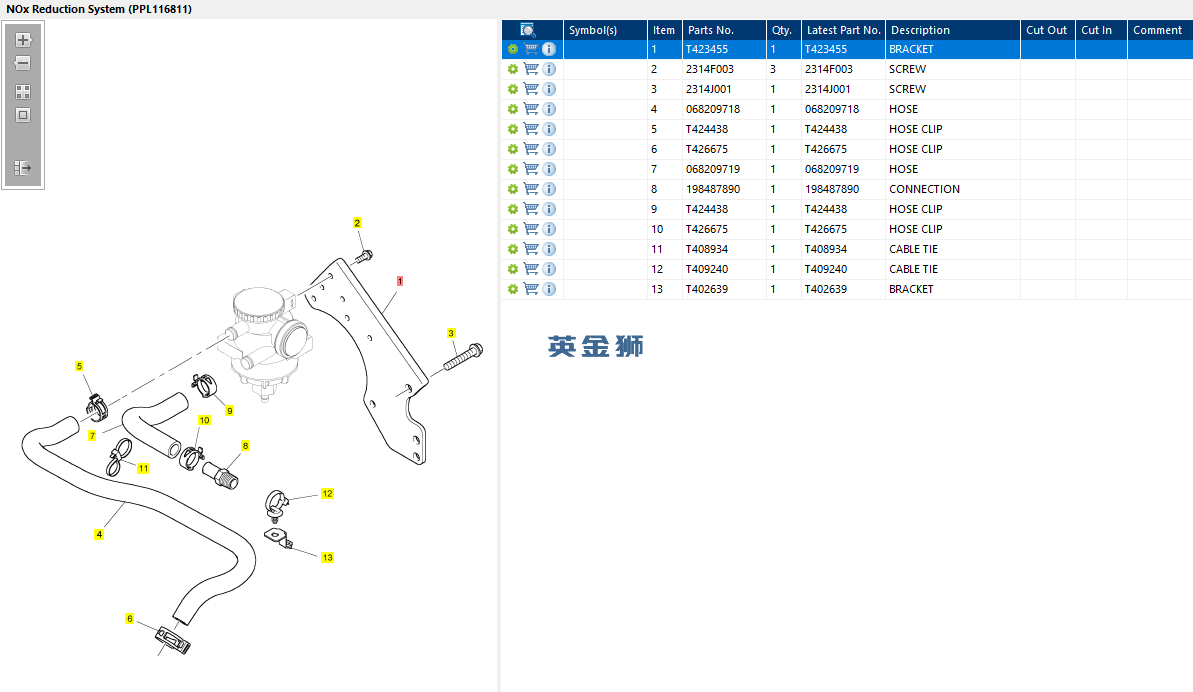Click green gear for item 10 HOSE CLIP
1193x692 pixels.
coord(513,229)
